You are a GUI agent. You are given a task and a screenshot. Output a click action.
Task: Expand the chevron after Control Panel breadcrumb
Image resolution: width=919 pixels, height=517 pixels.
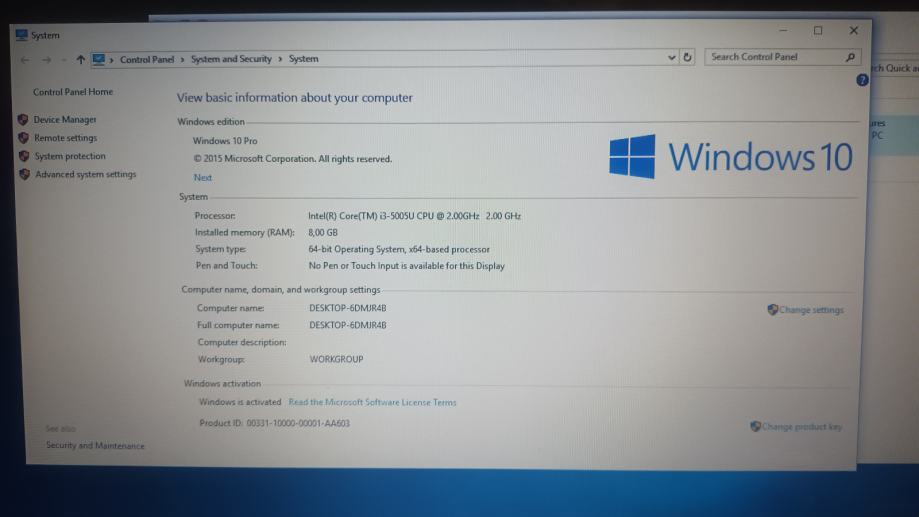click(x=182, y=59)
